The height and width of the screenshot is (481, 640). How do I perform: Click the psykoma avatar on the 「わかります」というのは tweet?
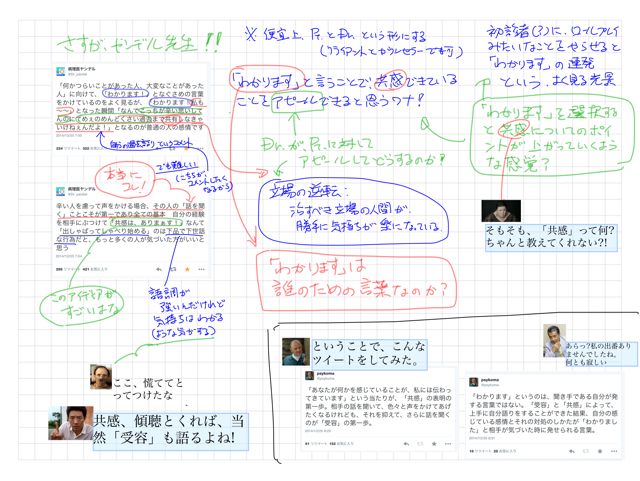(x=473, y=382)
